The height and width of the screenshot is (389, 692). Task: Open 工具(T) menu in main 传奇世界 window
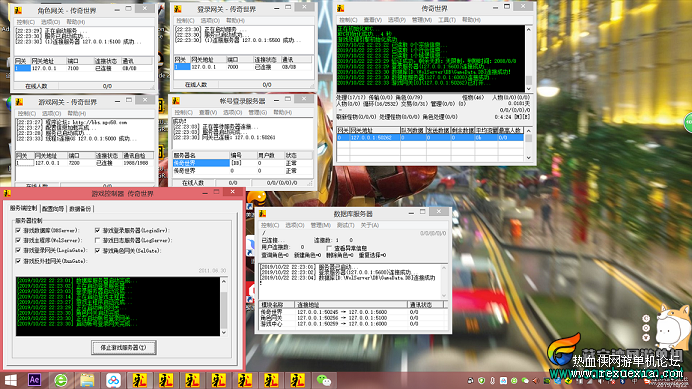click(x=447, y=20)
